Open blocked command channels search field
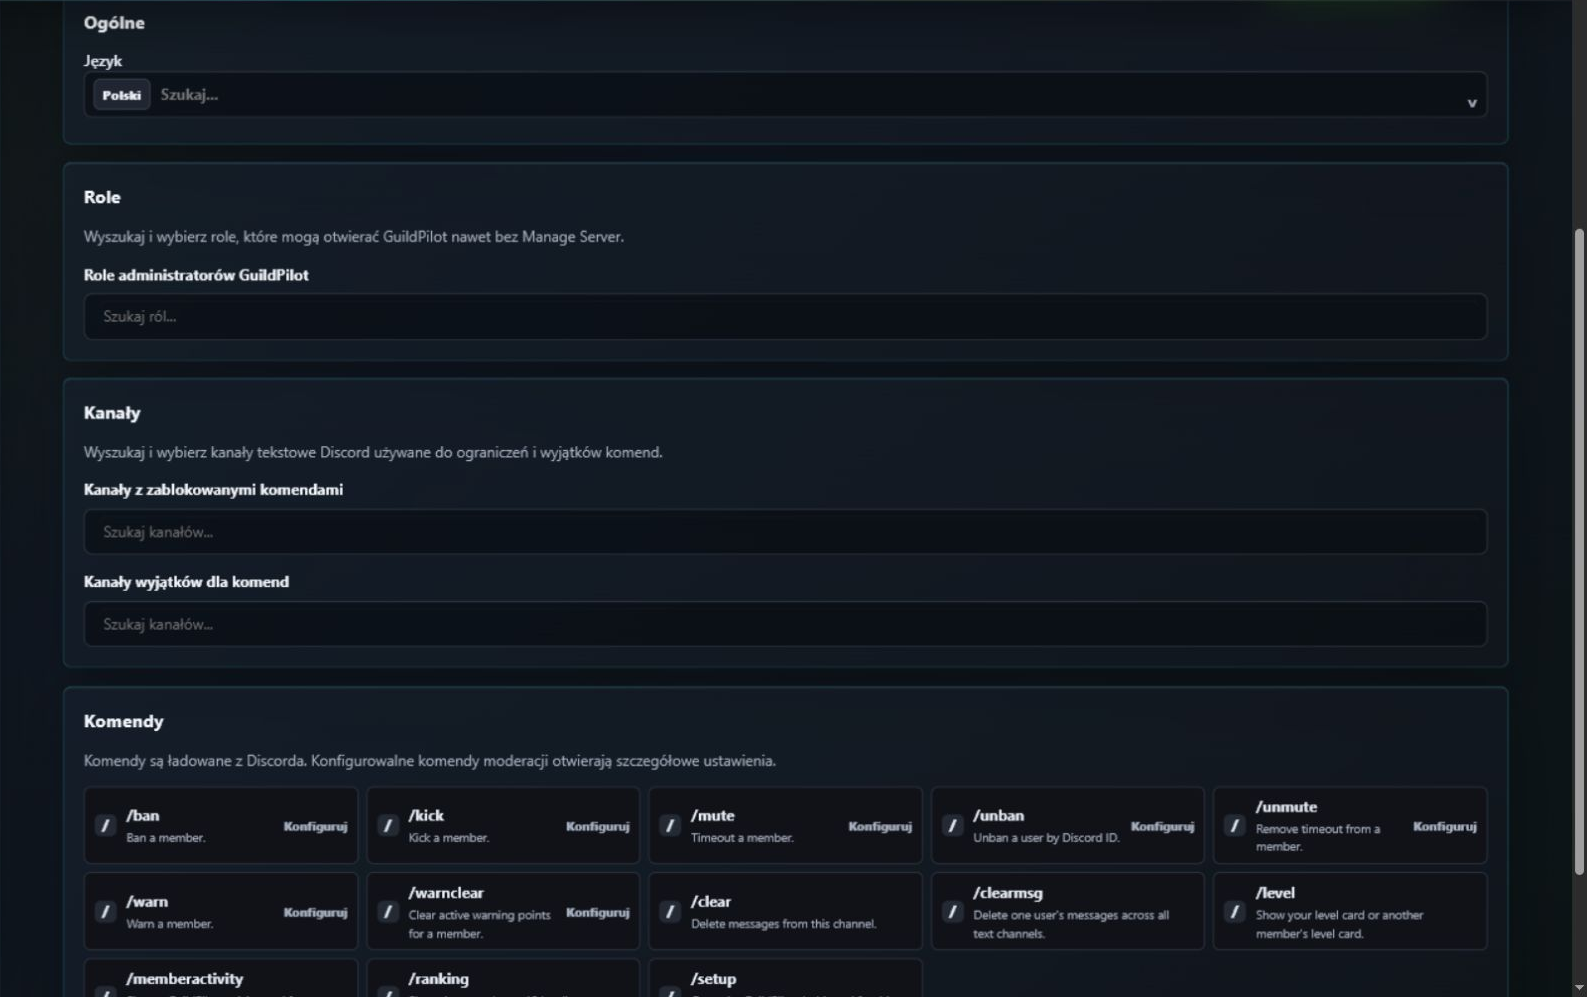This screenshot has width=1587, height=997. click(x=785, y=532)
